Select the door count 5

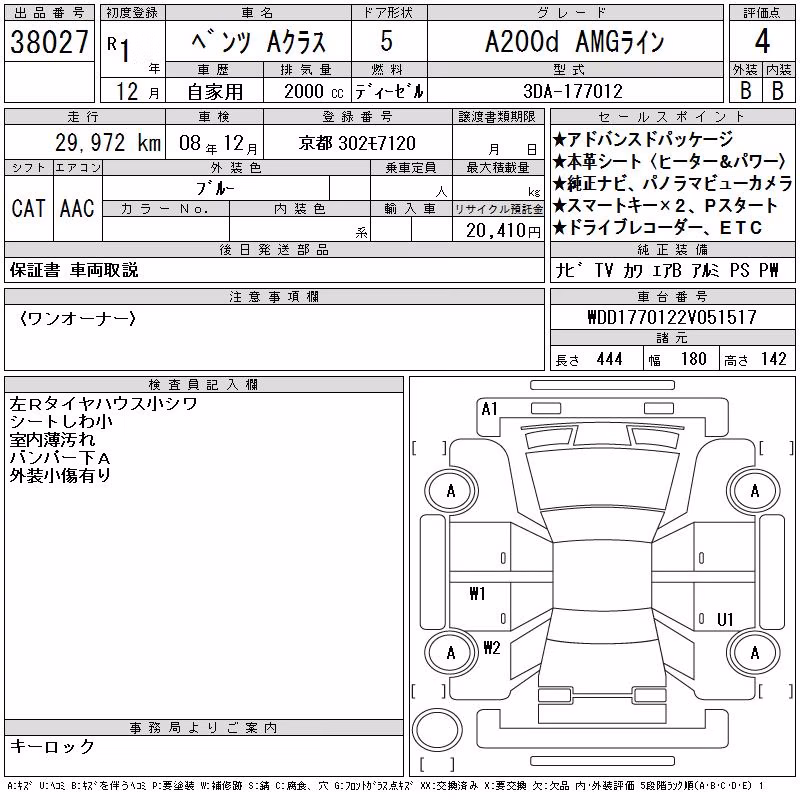[387, 41]
